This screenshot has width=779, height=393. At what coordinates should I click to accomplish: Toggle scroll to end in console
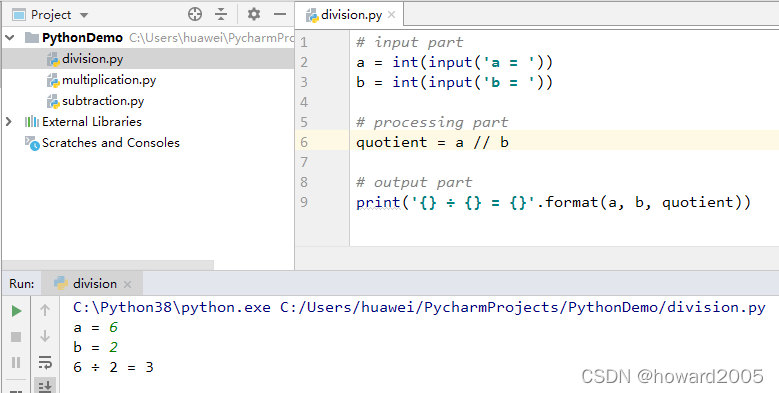(x=45, y=386)
